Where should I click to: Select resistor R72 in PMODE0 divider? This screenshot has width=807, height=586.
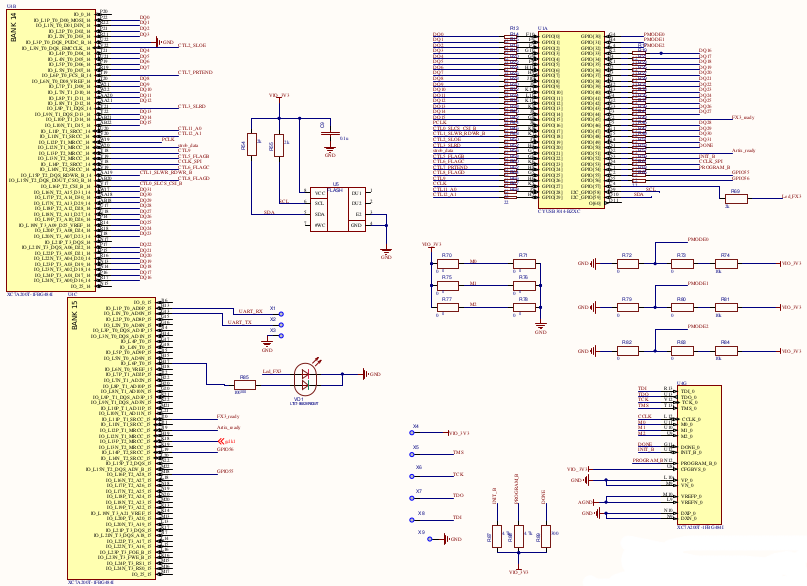[x=627, y=264]
